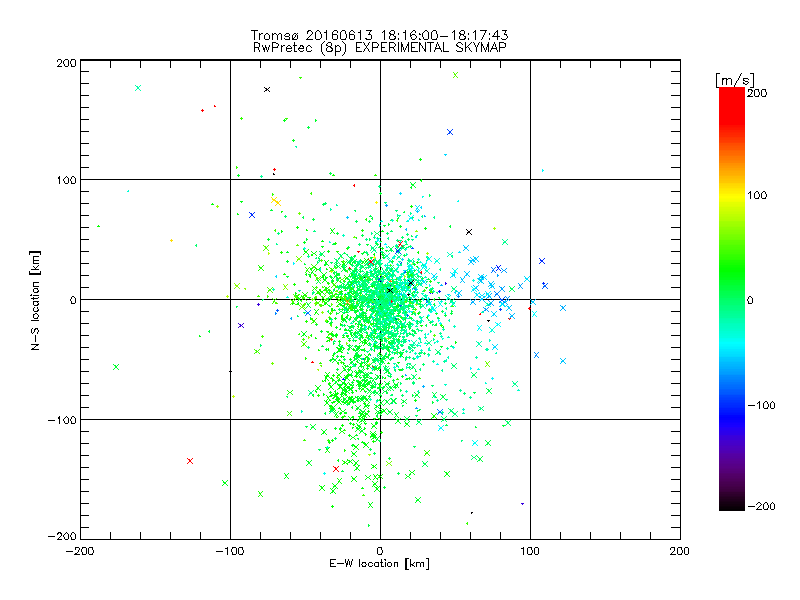Select colorbar tick label '-100'
Screen dimensions: 800x600
[761, 405]
